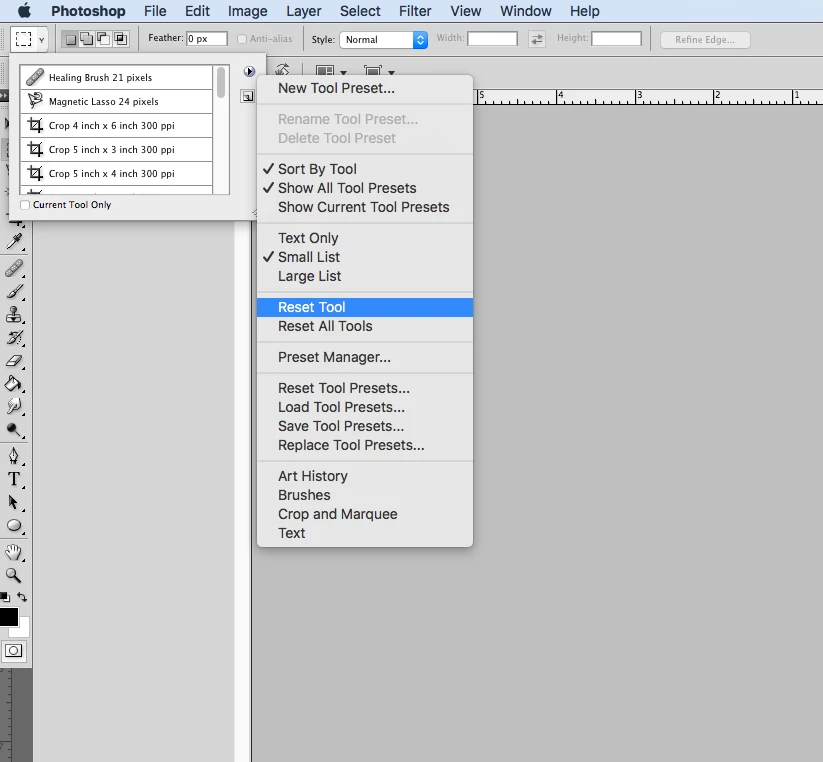The width and height of the screenshot is (823, 762).
Task: Choose Load Tool Presets…
Action: pos(365,407)
